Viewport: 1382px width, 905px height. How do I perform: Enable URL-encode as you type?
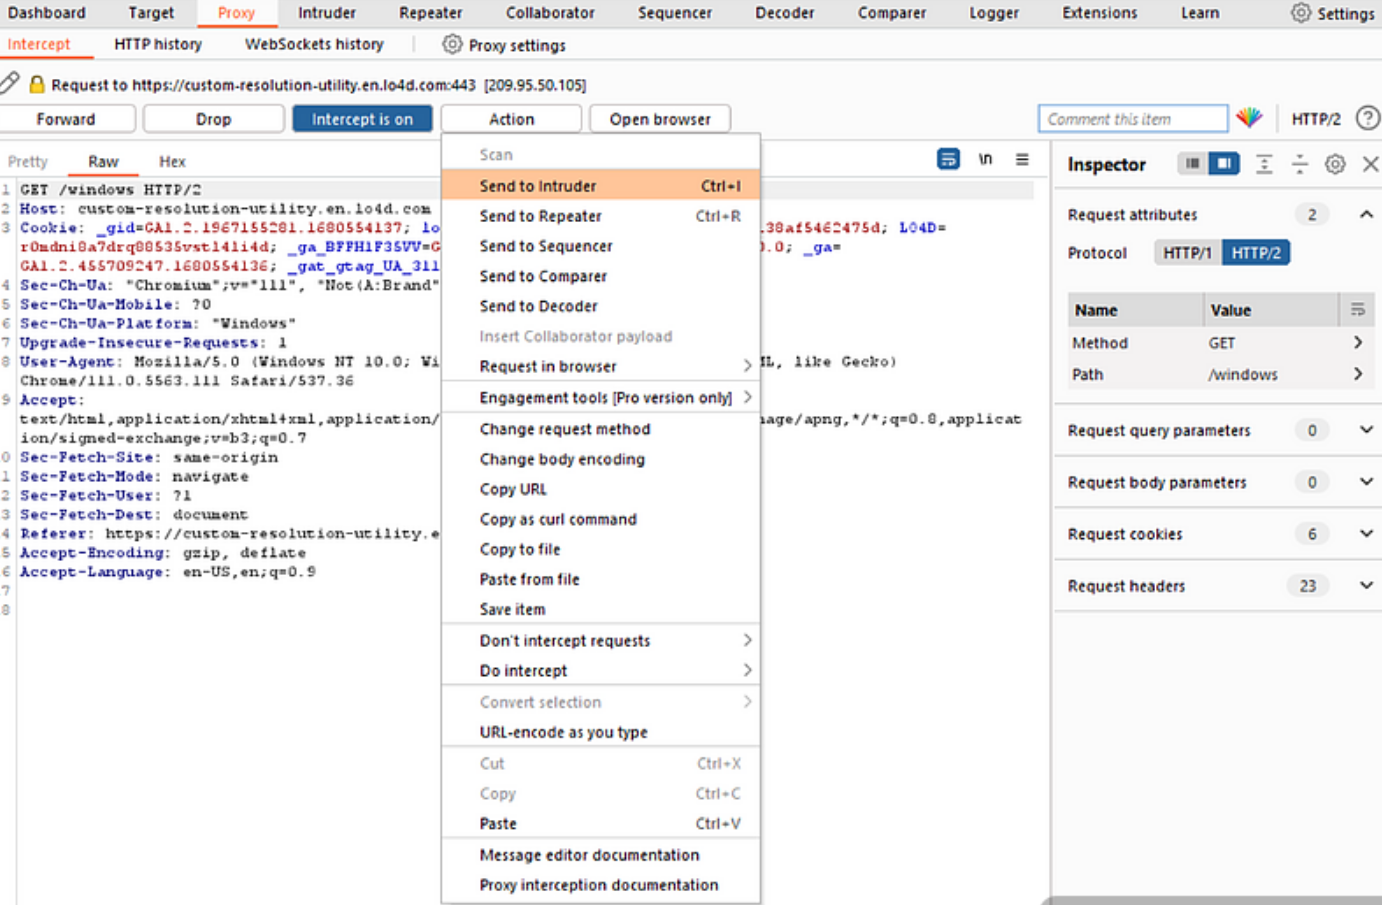pyautogui.click(x=601, y=732)
